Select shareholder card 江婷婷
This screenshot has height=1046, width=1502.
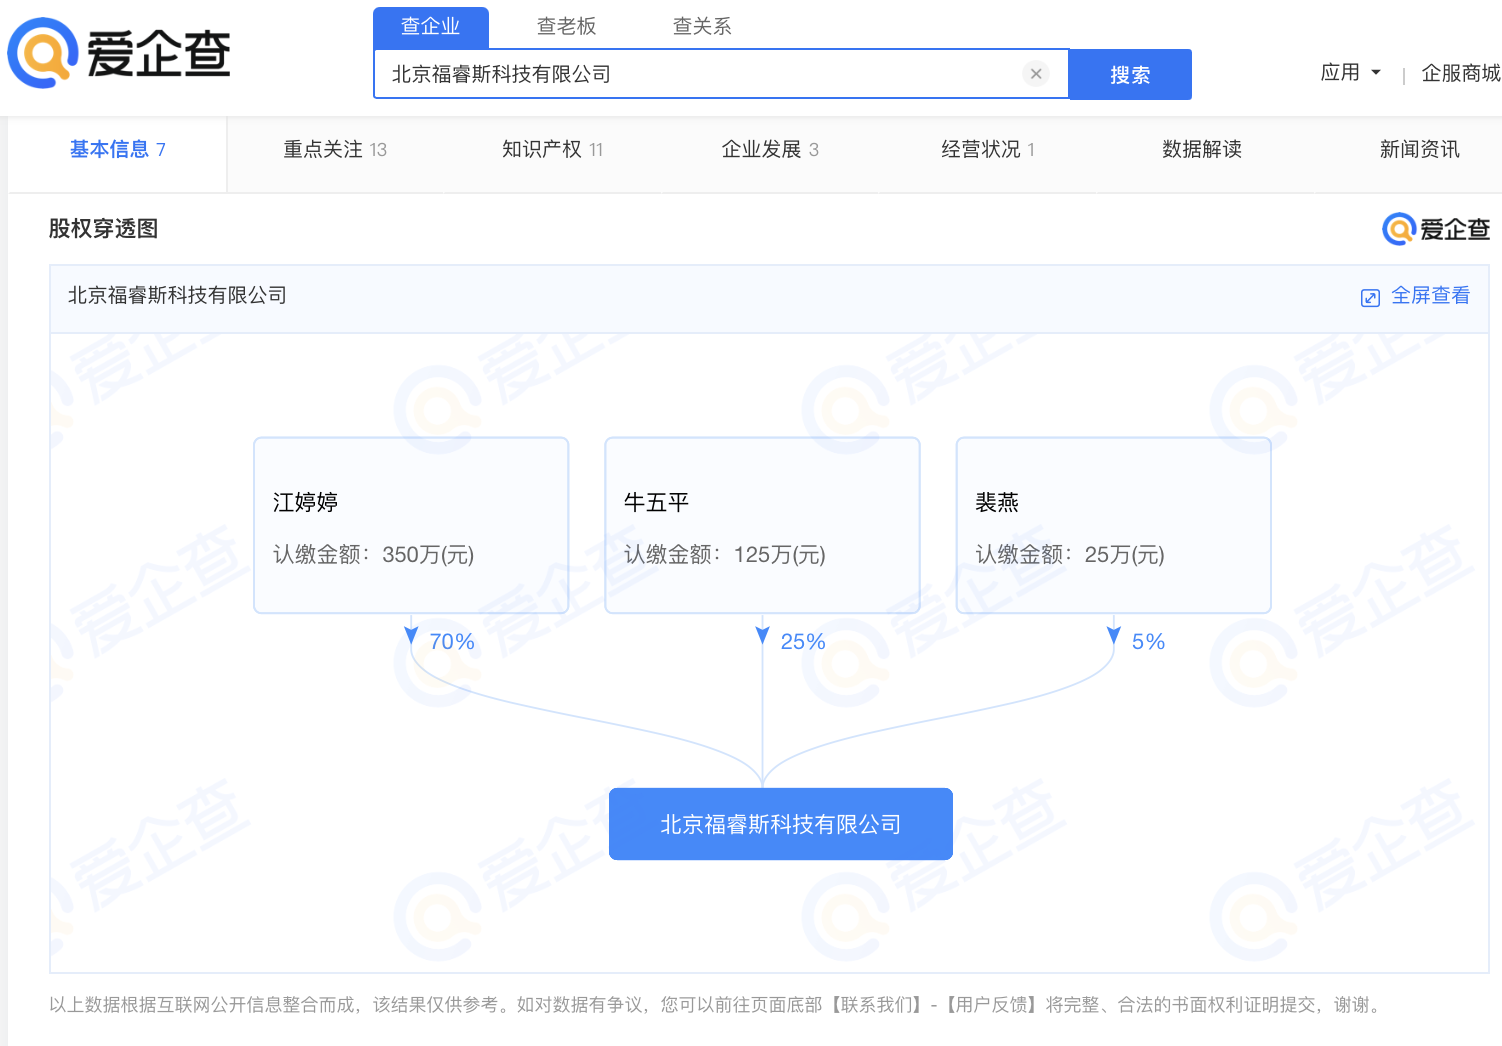(x=411, y=525)
